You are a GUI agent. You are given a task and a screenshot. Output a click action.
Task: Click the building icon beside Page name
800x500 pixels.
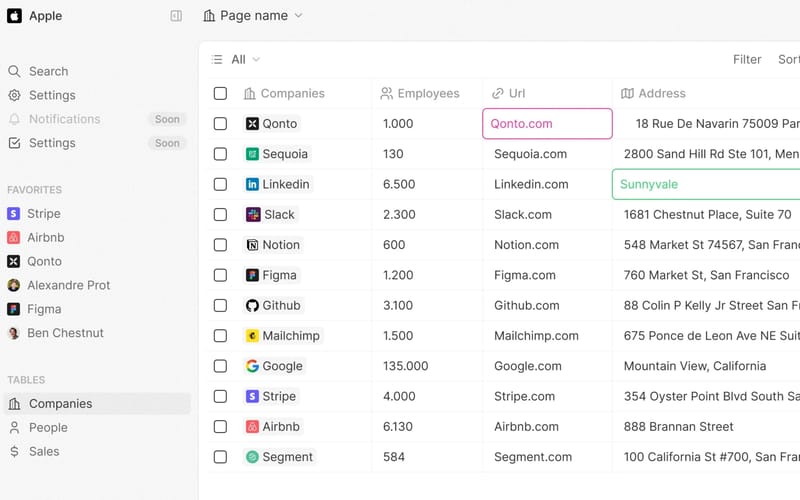tap(209, 16)
